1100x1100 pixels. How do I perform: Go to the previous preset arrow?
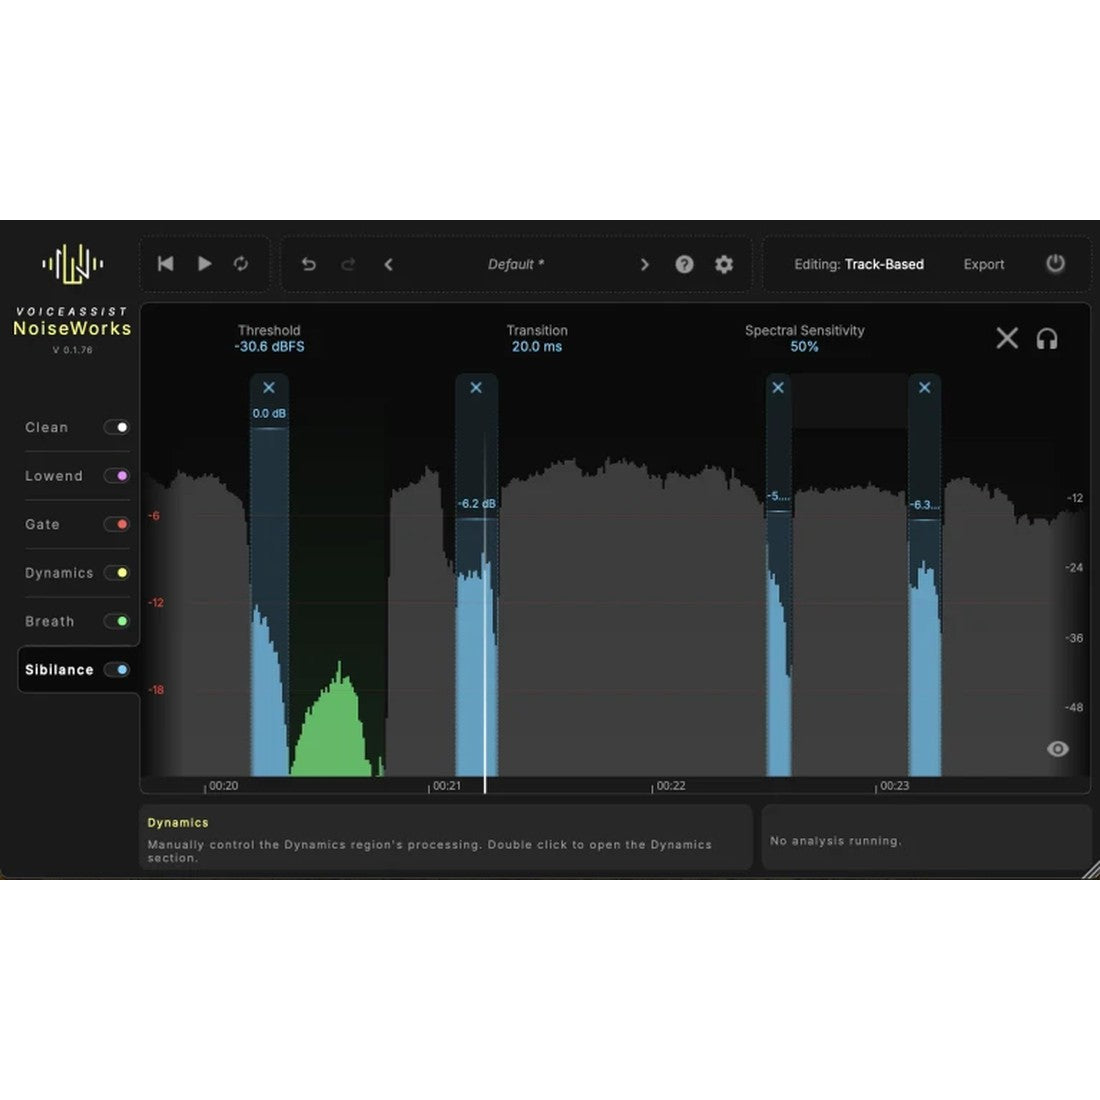[x=389, y=264]
